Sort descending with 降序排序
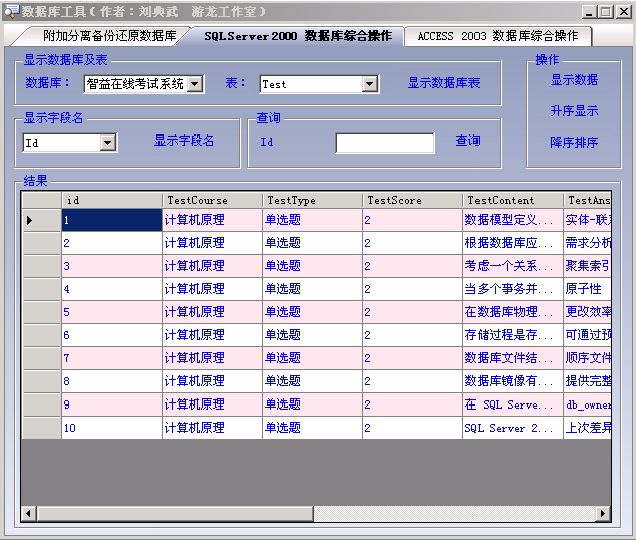 [x=574, y=143]
